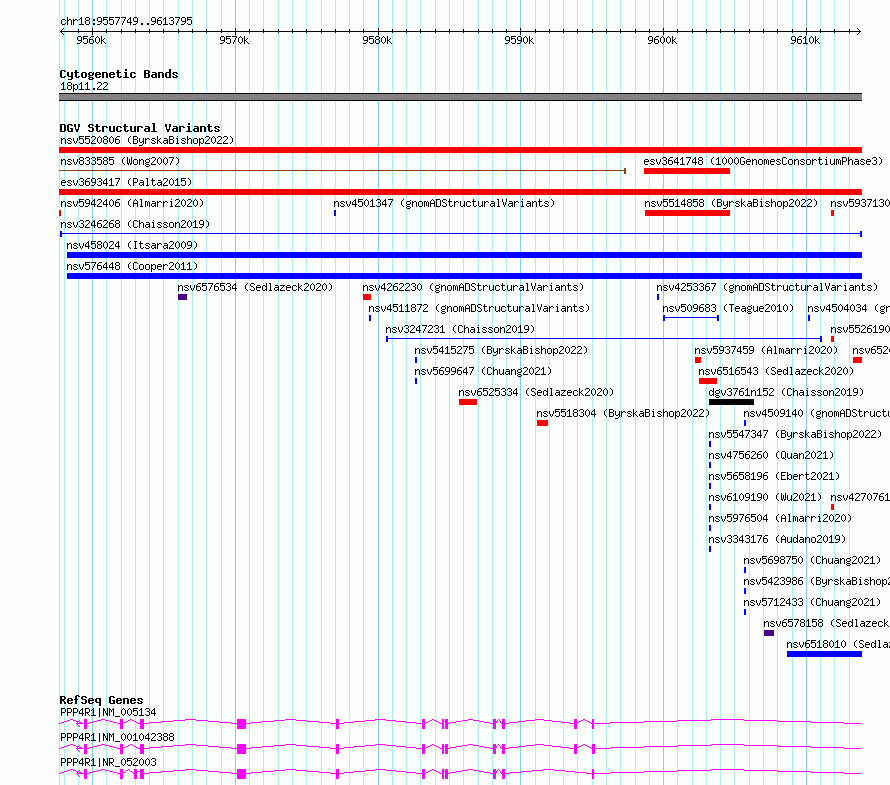Click the purple nsv6578158 variant block
This screenshot has height=785, width=890.
click(769, 633)
